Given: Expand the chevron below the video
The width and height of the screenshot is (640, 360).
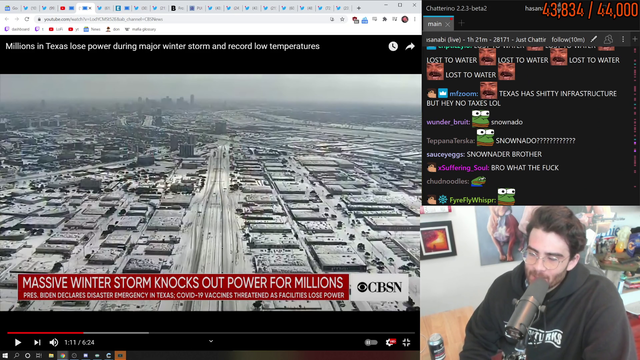Looking at the screenshot, I should [x=211, y=341].
